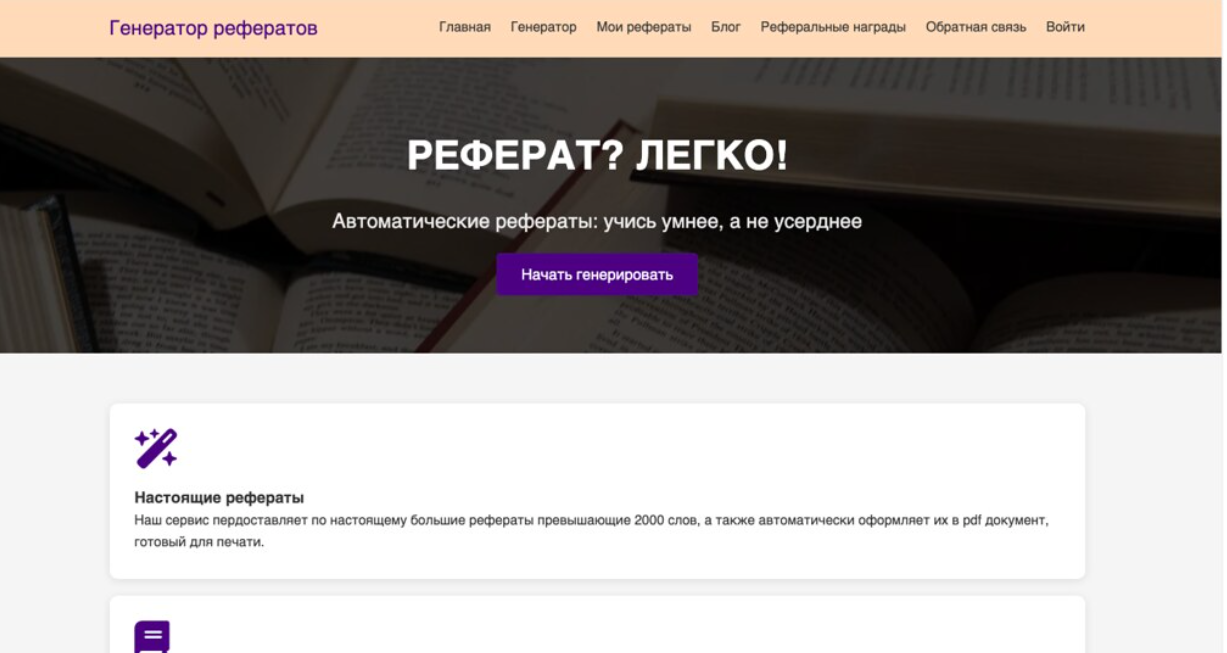The width and height of the screenshot is (1227, 653).
Task: Click the subtitle about Автоматические рефераты
Action: [597, 221]
